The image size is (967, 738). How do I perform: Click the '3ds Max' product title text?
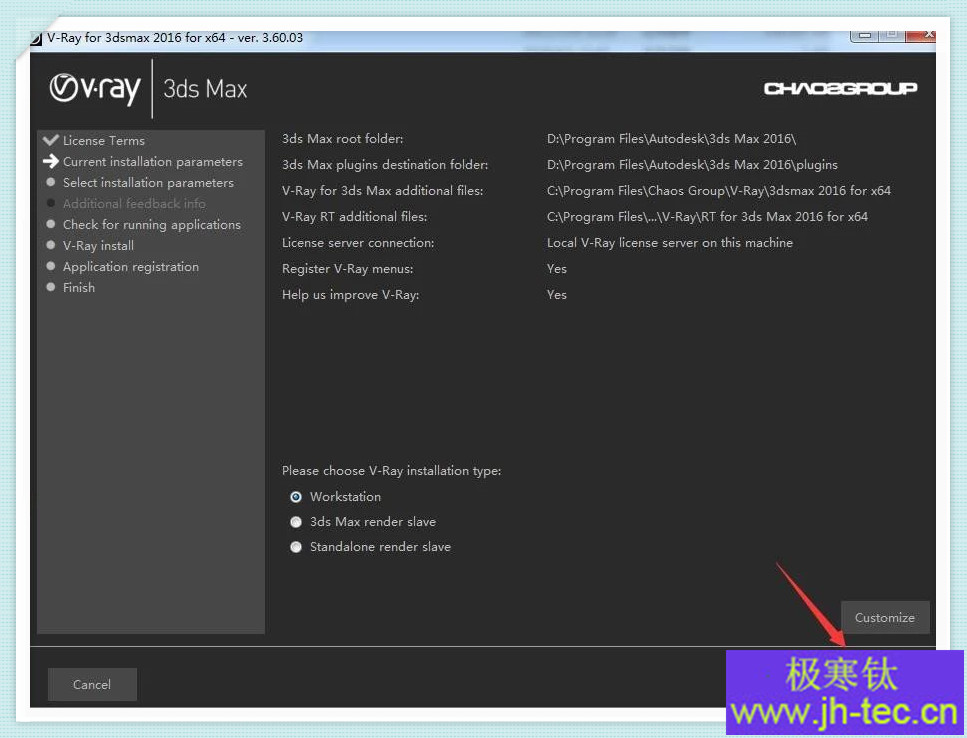coord(205,89)
